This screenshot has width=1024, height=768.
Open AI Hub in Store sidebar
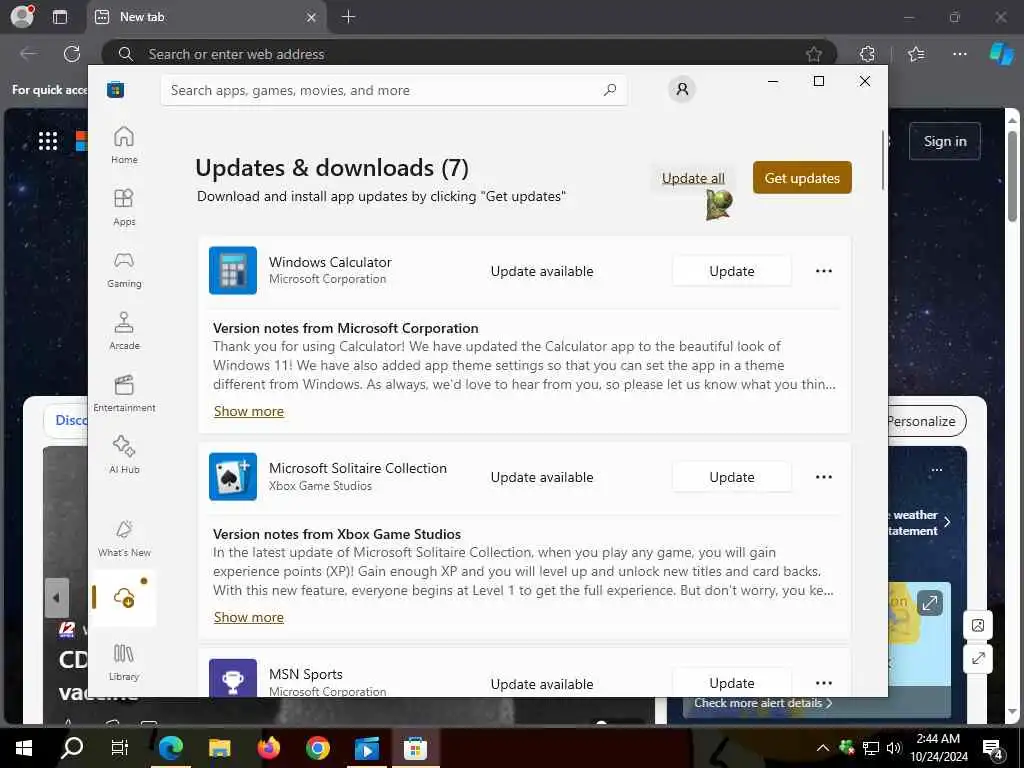coord(124,455)
